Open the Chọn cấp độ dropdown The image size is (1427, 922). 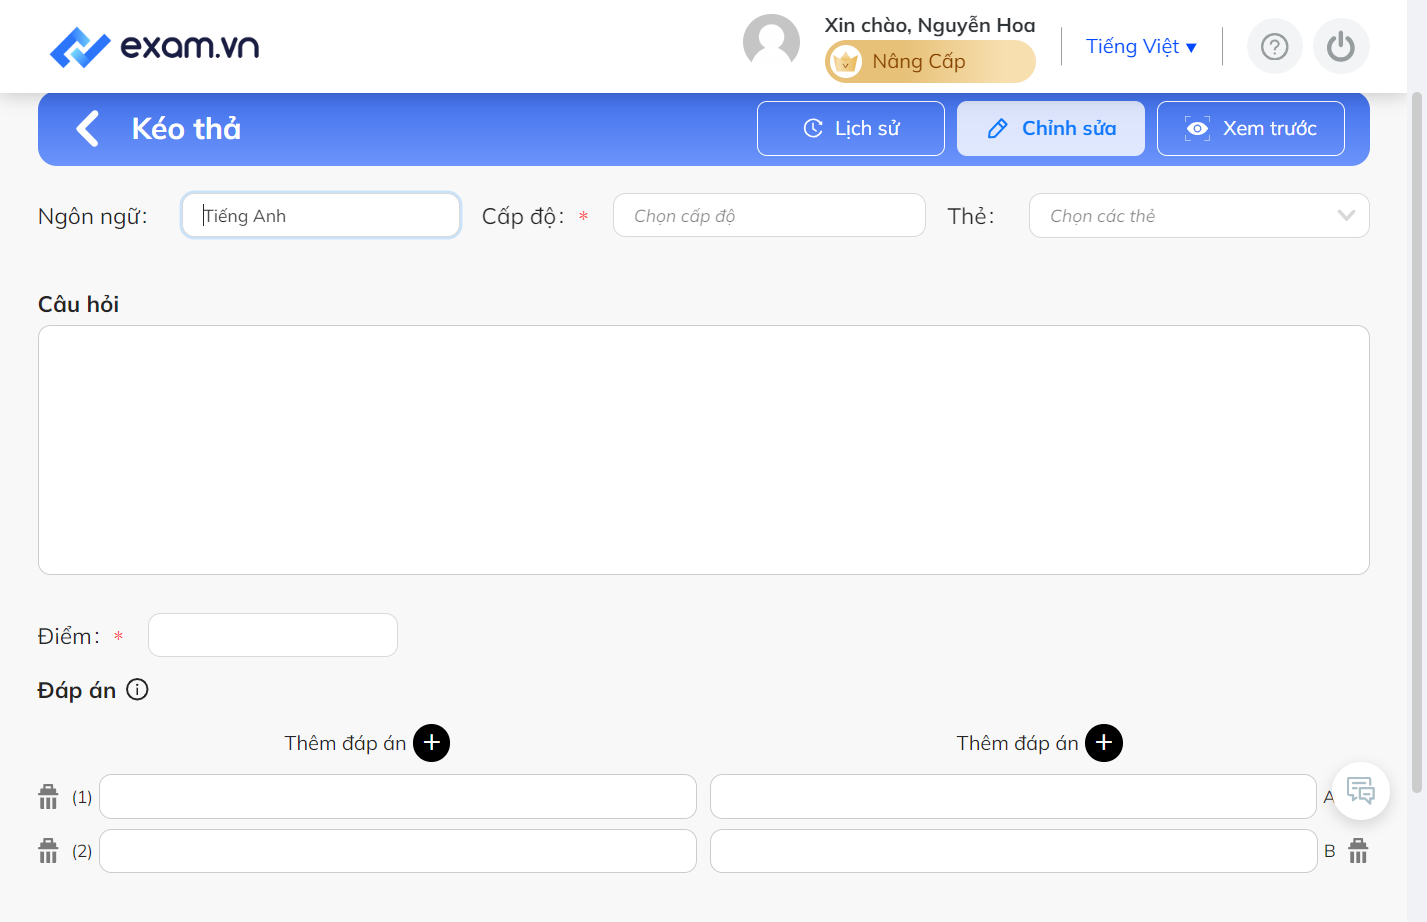769,215
